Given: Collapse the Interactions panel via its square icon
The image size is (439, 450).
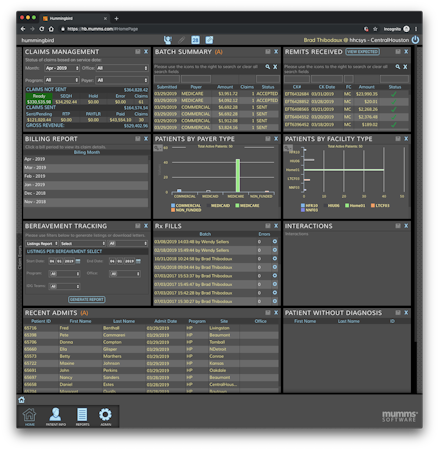Looking at the screenshot, I should (398, 226).
